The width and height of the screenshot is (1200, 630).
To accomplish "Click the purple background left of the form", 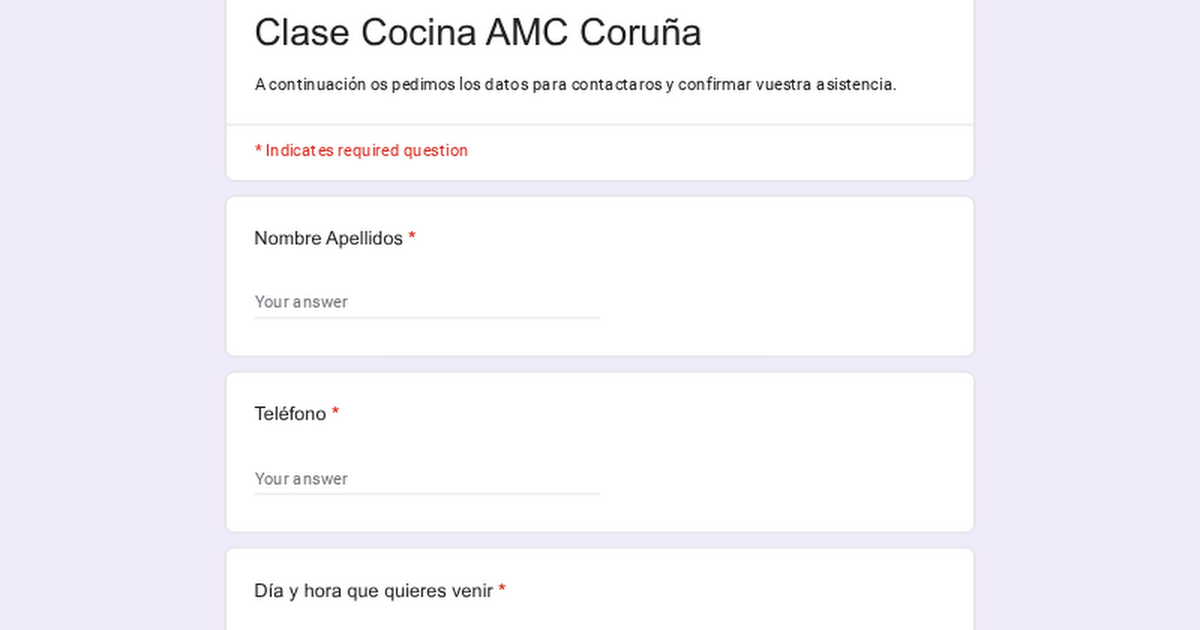I will pos(110,315).
